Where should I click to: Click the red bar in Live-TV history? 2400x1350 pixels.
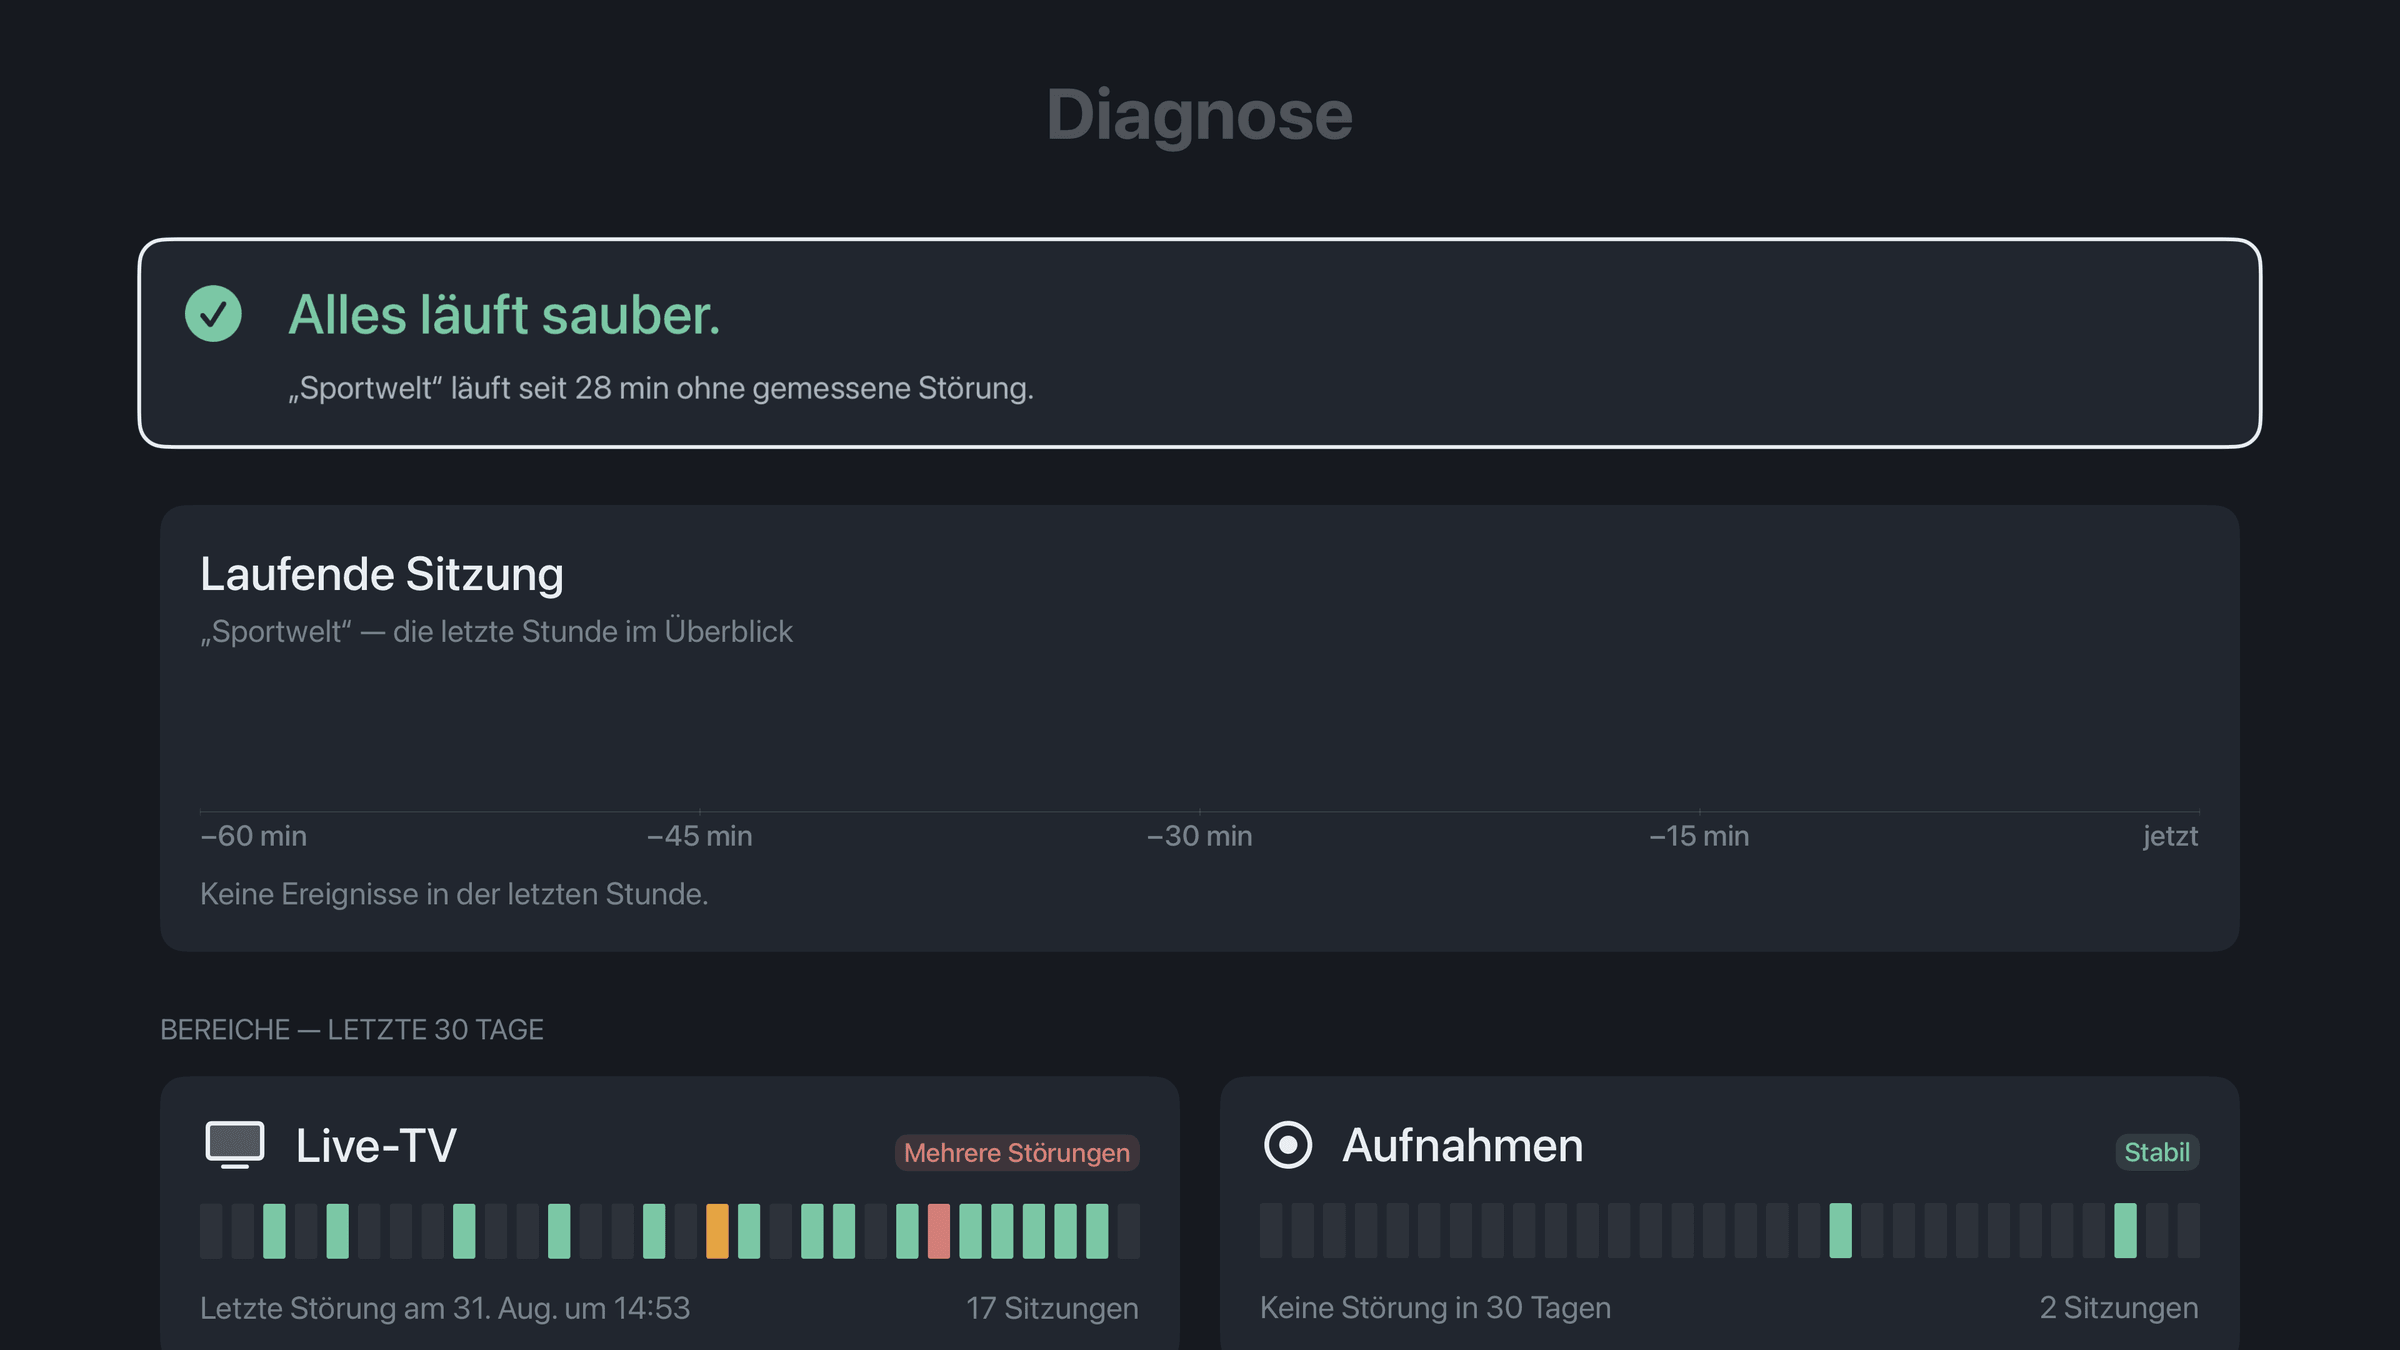(x=938, y=1231)
